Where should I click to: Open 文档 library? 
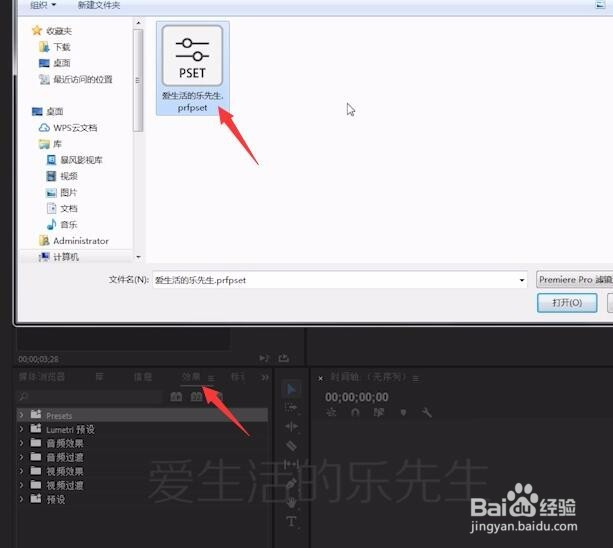[62, 208]
